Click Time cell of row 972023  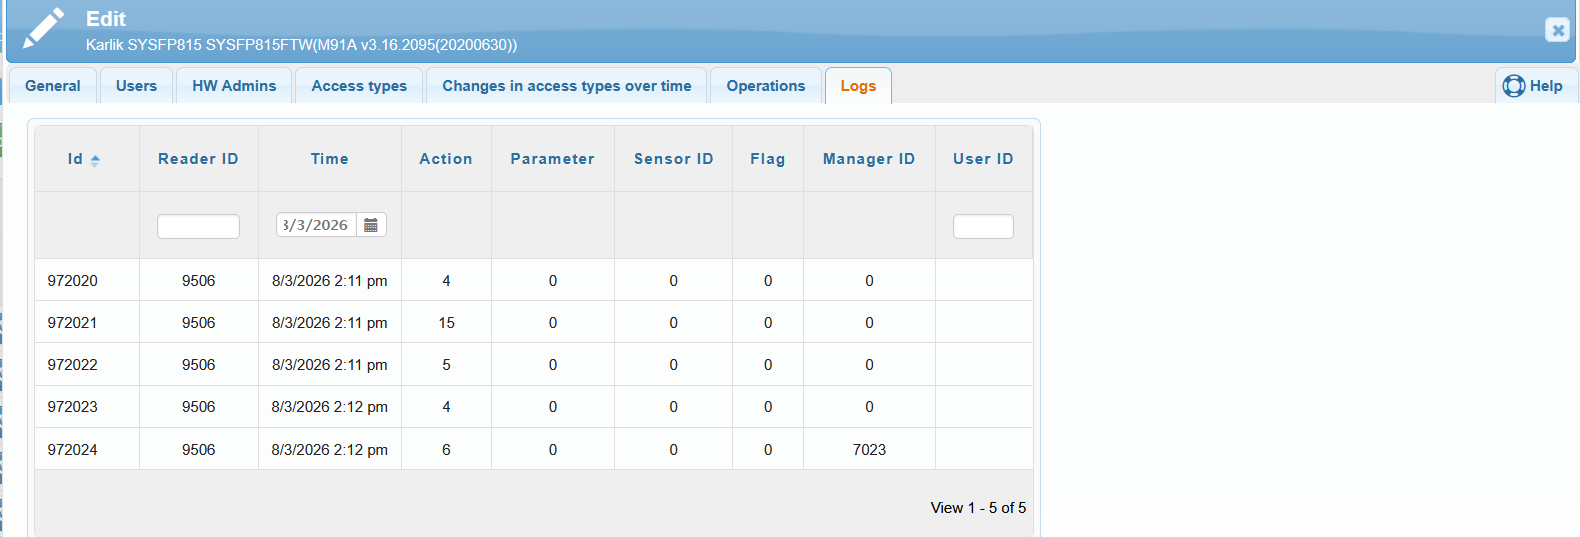330,407
